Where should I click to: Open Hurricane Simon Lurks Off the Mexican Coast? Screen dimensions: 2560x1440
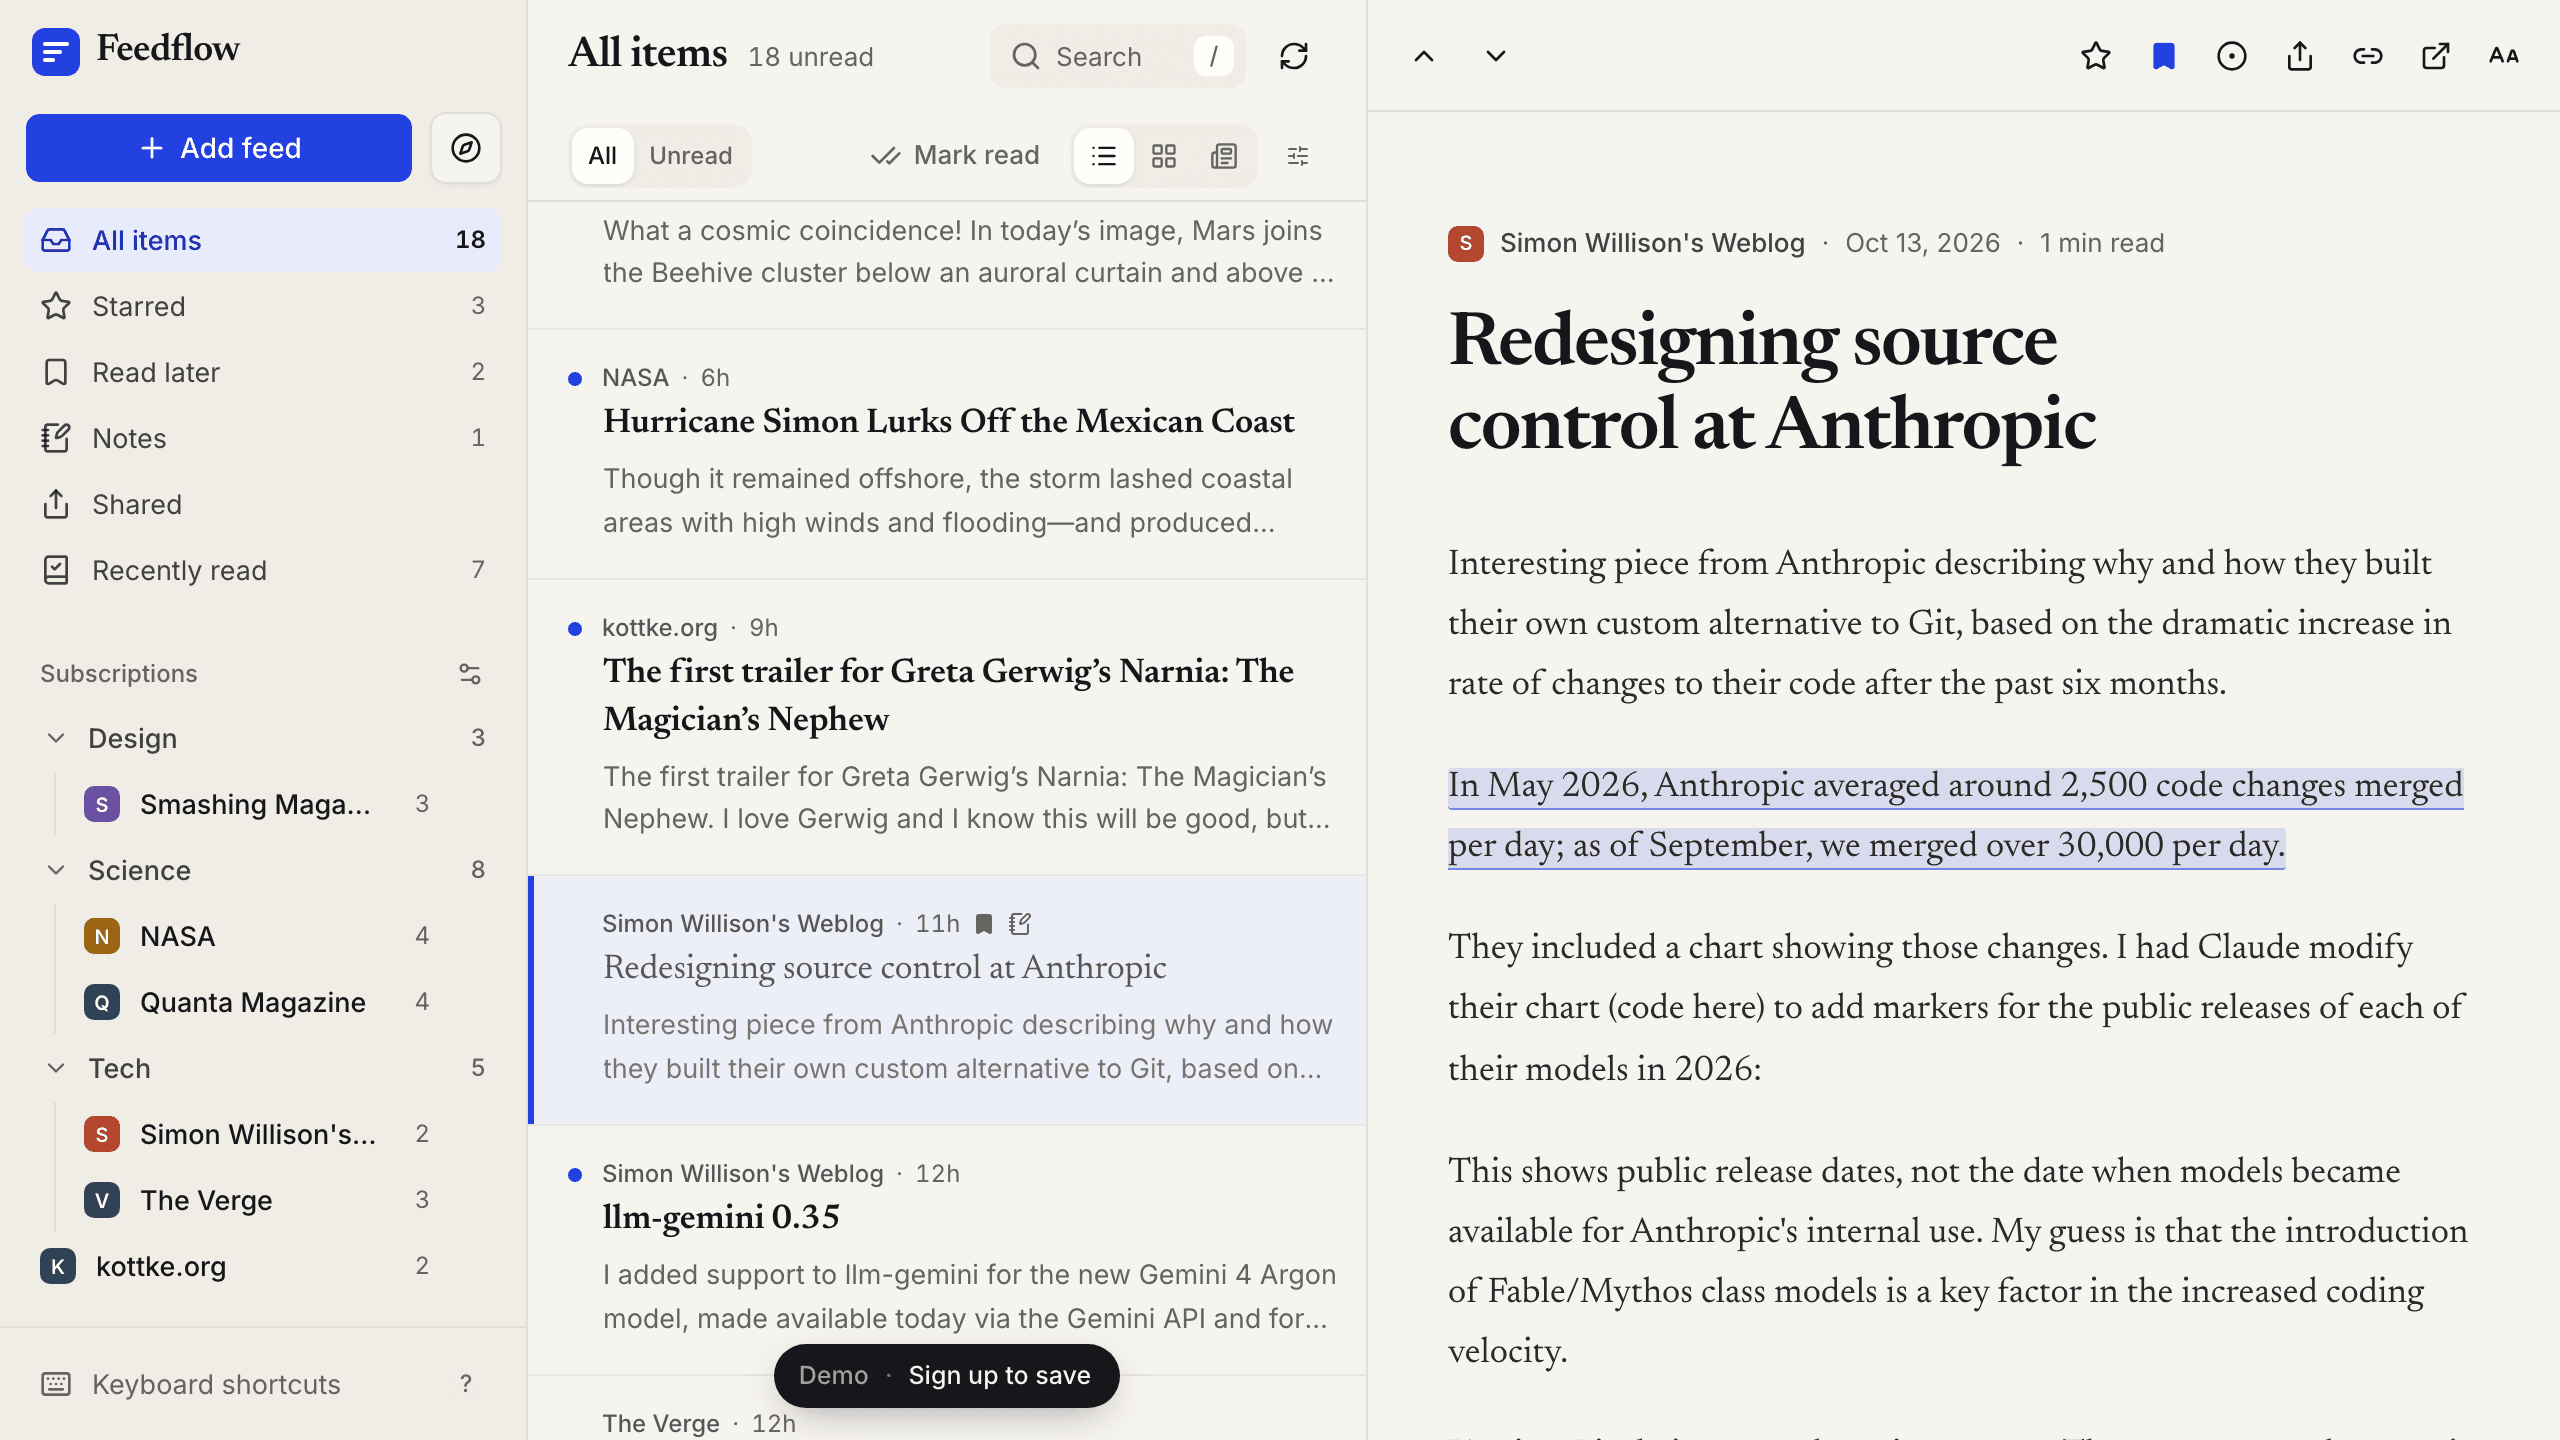[x=947, y=455]
